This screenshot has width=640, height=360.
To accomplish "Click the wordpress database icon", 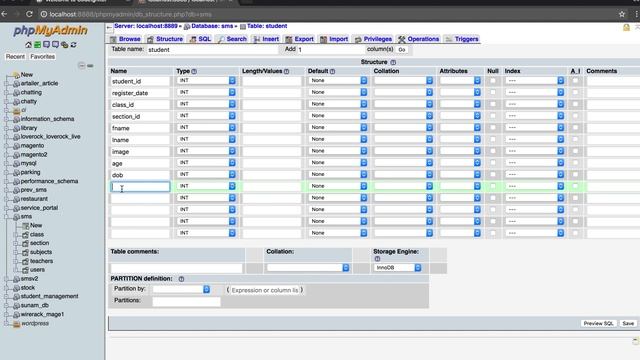I will click(16, 324).
